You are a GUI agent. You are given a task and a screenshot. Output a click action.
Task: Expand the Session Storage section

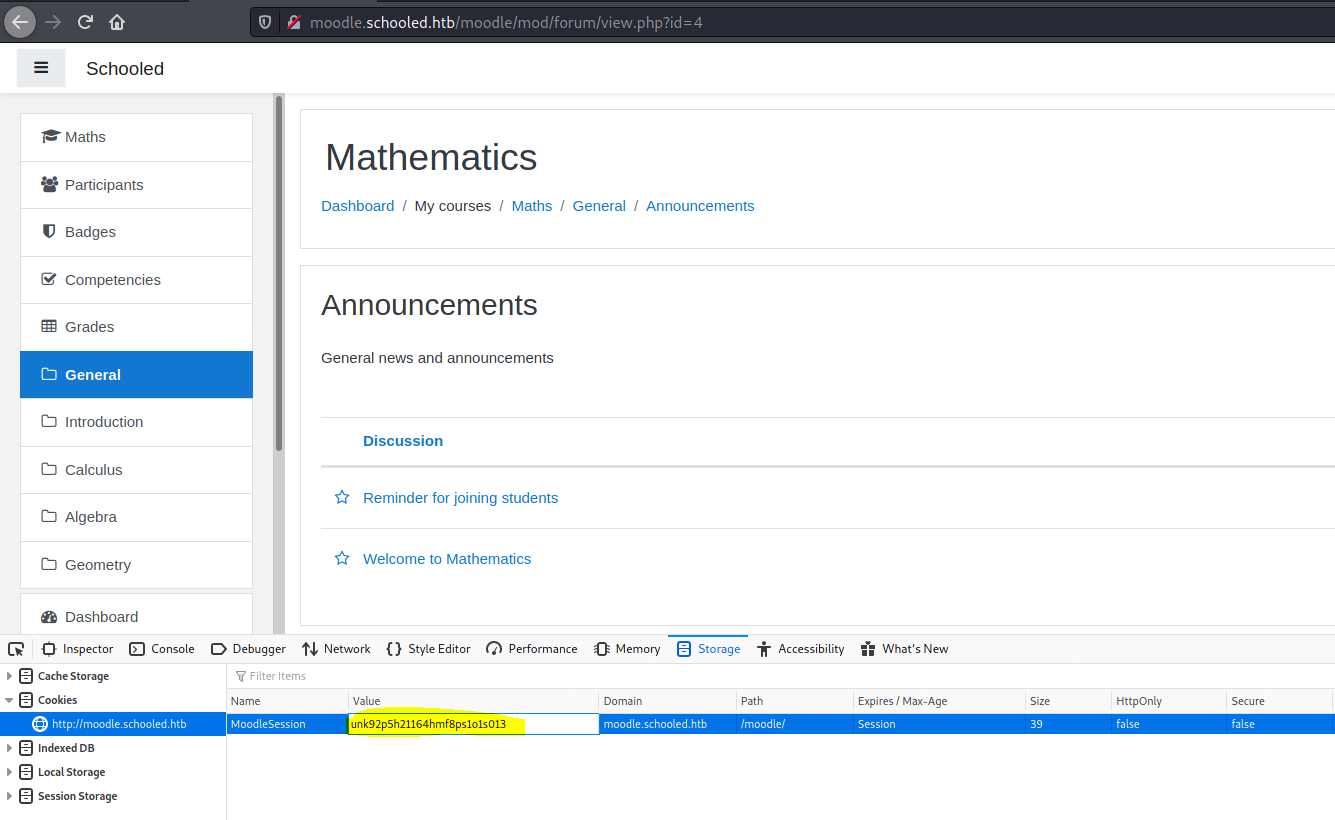(8, 795)
